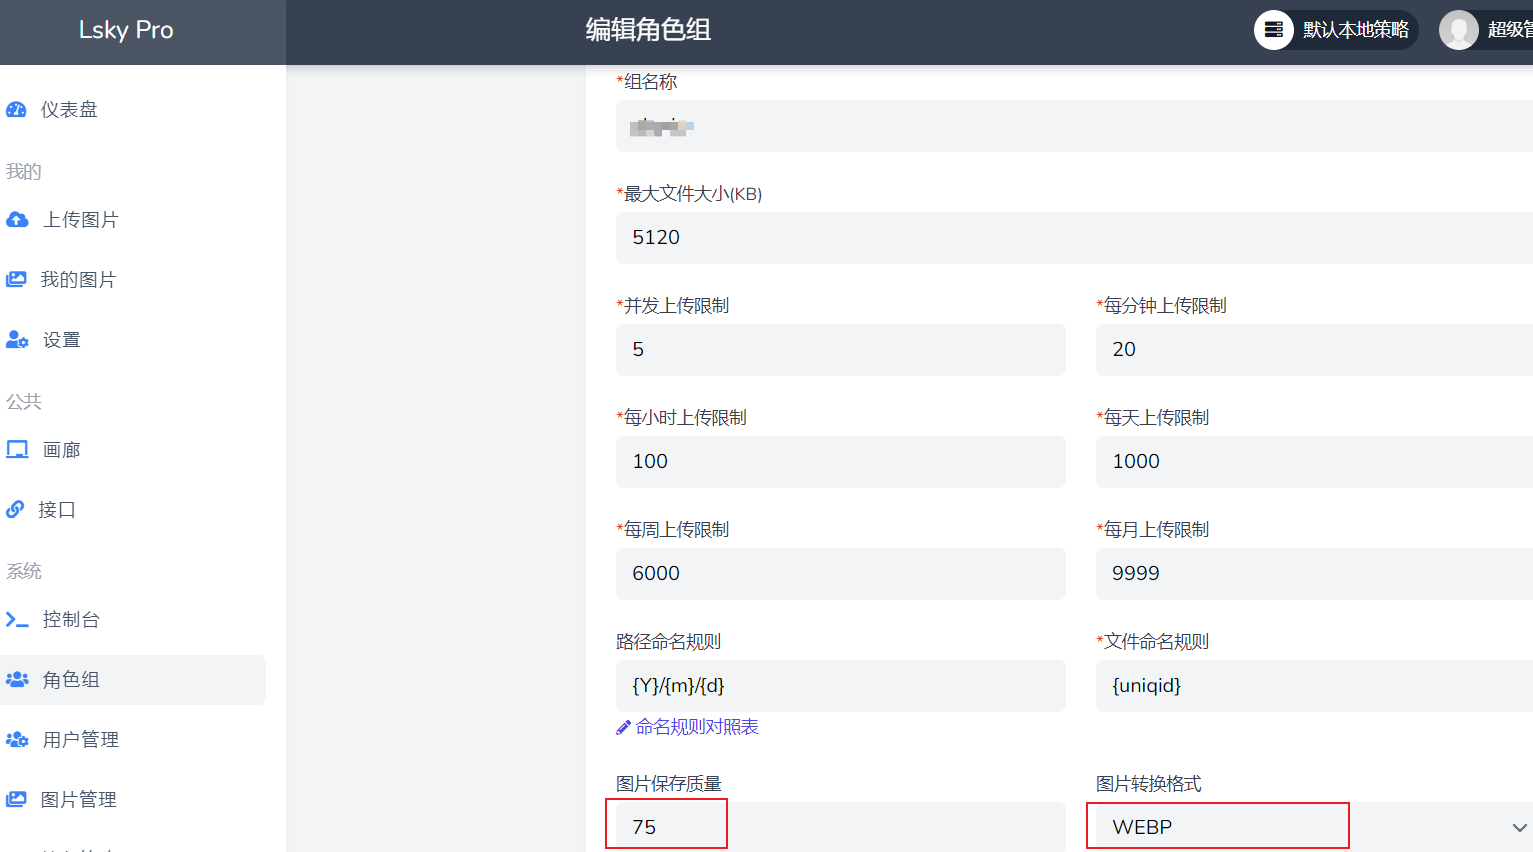This screenshot has width=1533, height=852.
Task: Click the gallery monitor icon
Action: tap(17, 450)
